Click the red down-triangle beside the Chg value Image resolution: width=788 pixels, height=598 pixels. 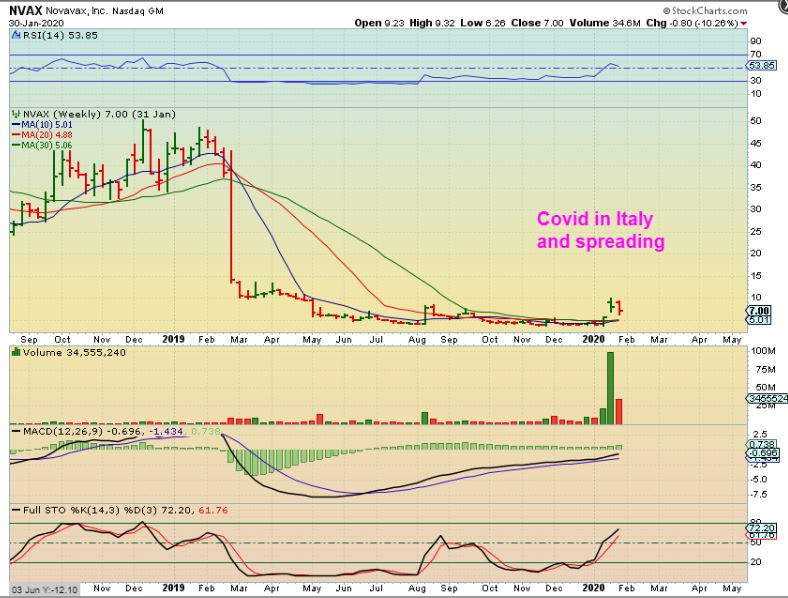click(x=744, y=24)
